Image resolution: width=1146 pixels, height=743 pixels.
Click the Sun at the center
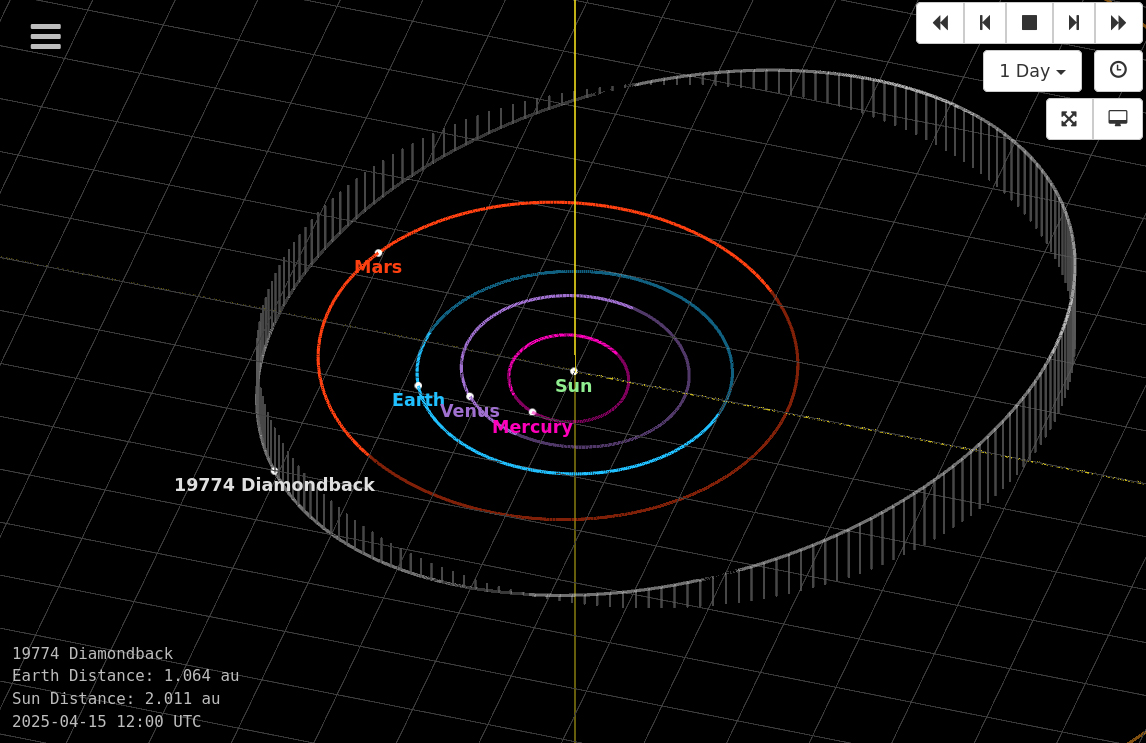(x=573, y=371)
